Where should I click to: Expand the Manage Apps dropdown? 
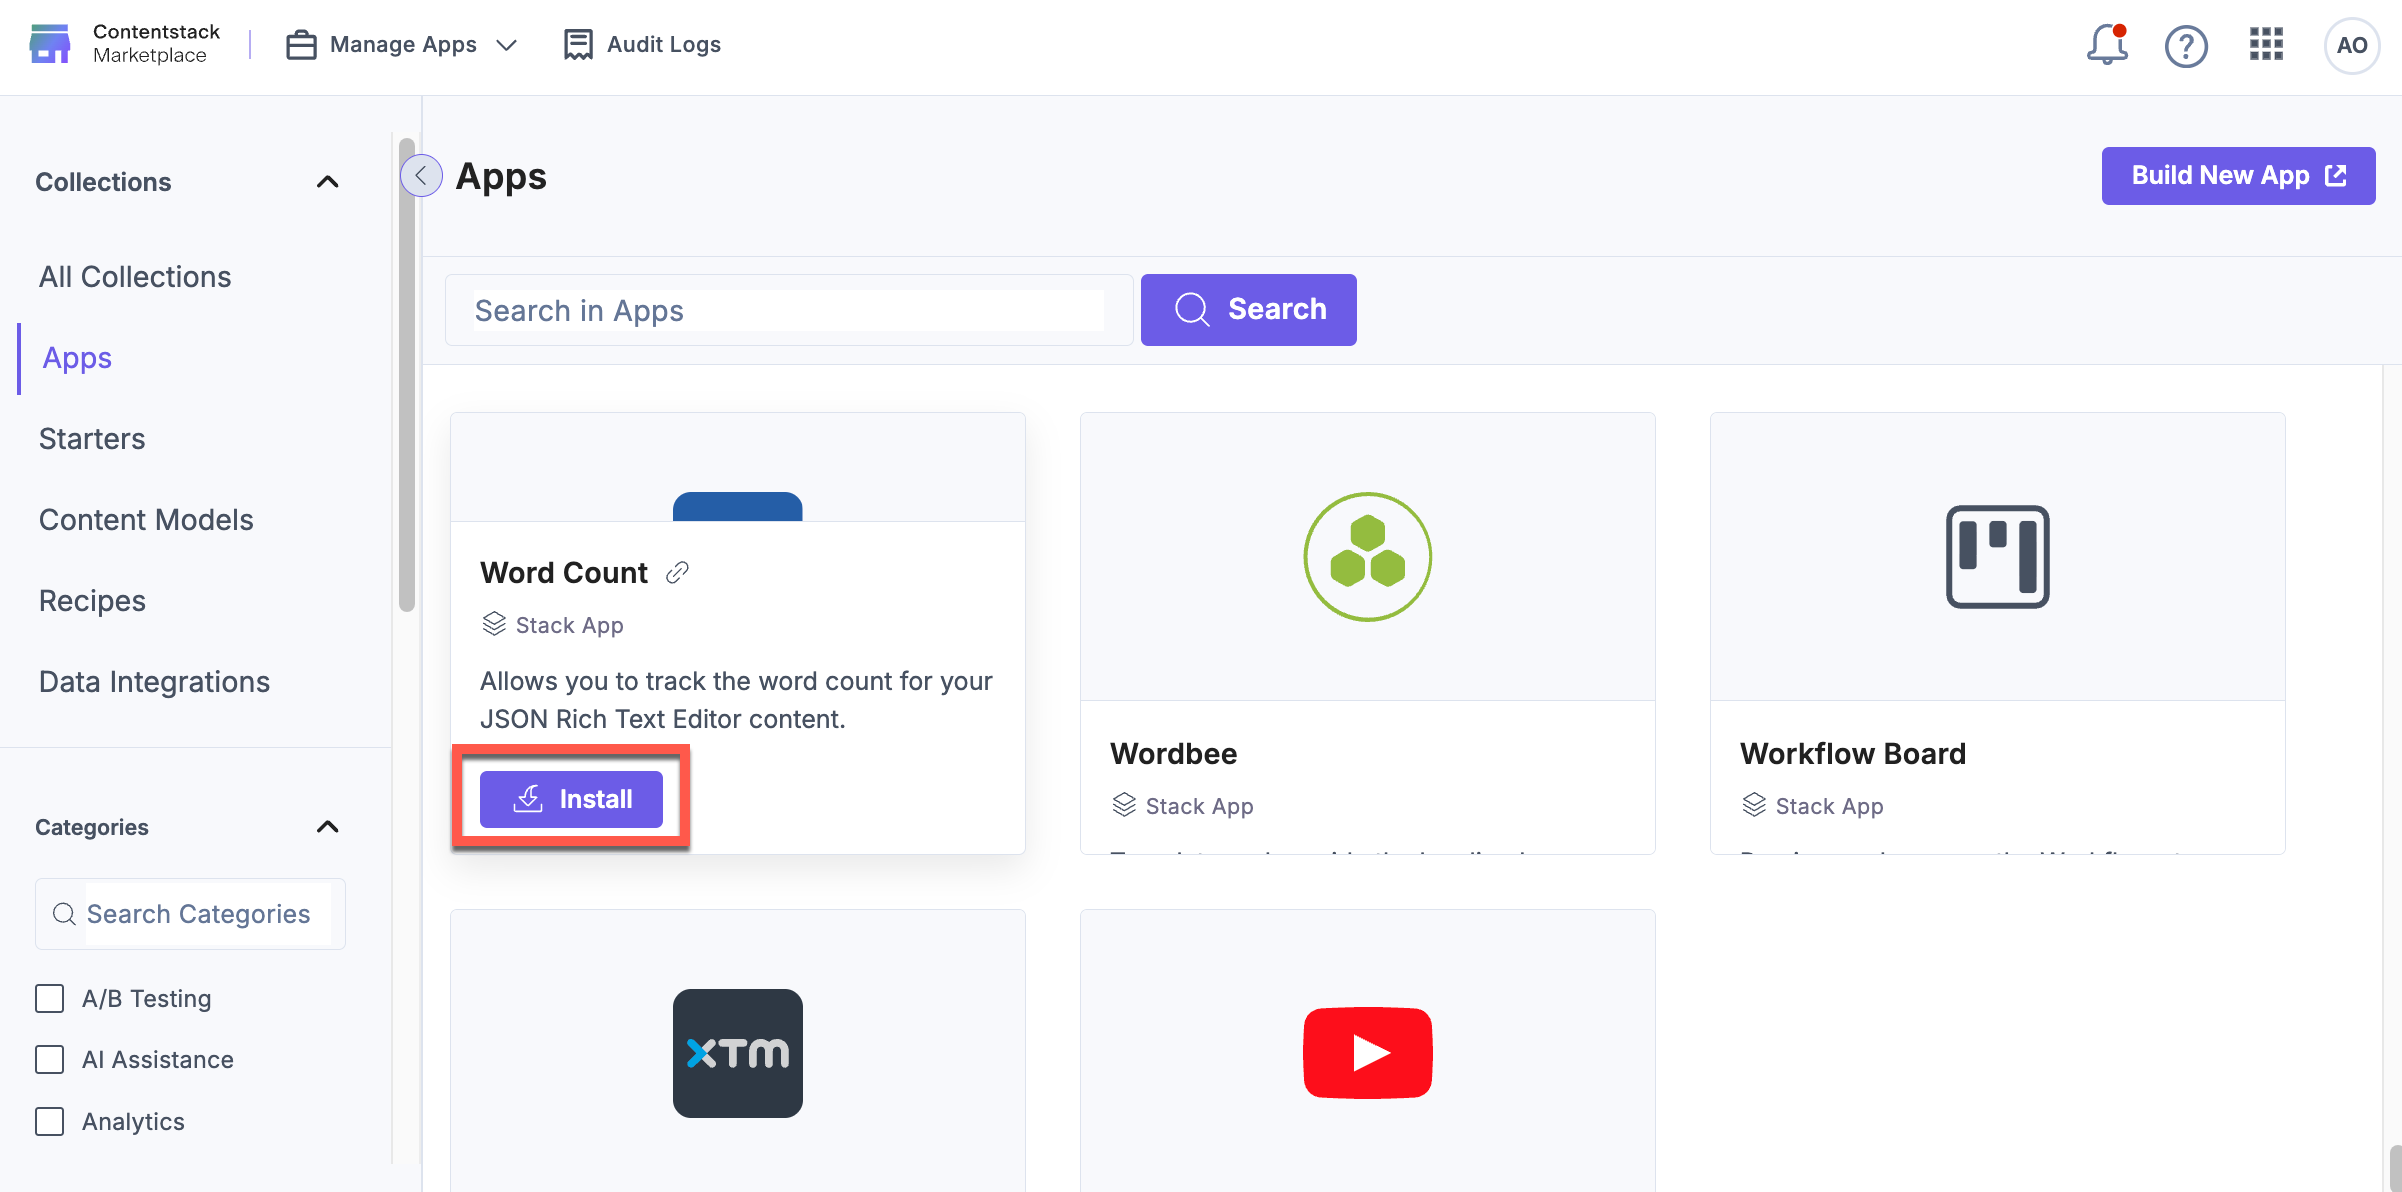click(x=402, y=45)
